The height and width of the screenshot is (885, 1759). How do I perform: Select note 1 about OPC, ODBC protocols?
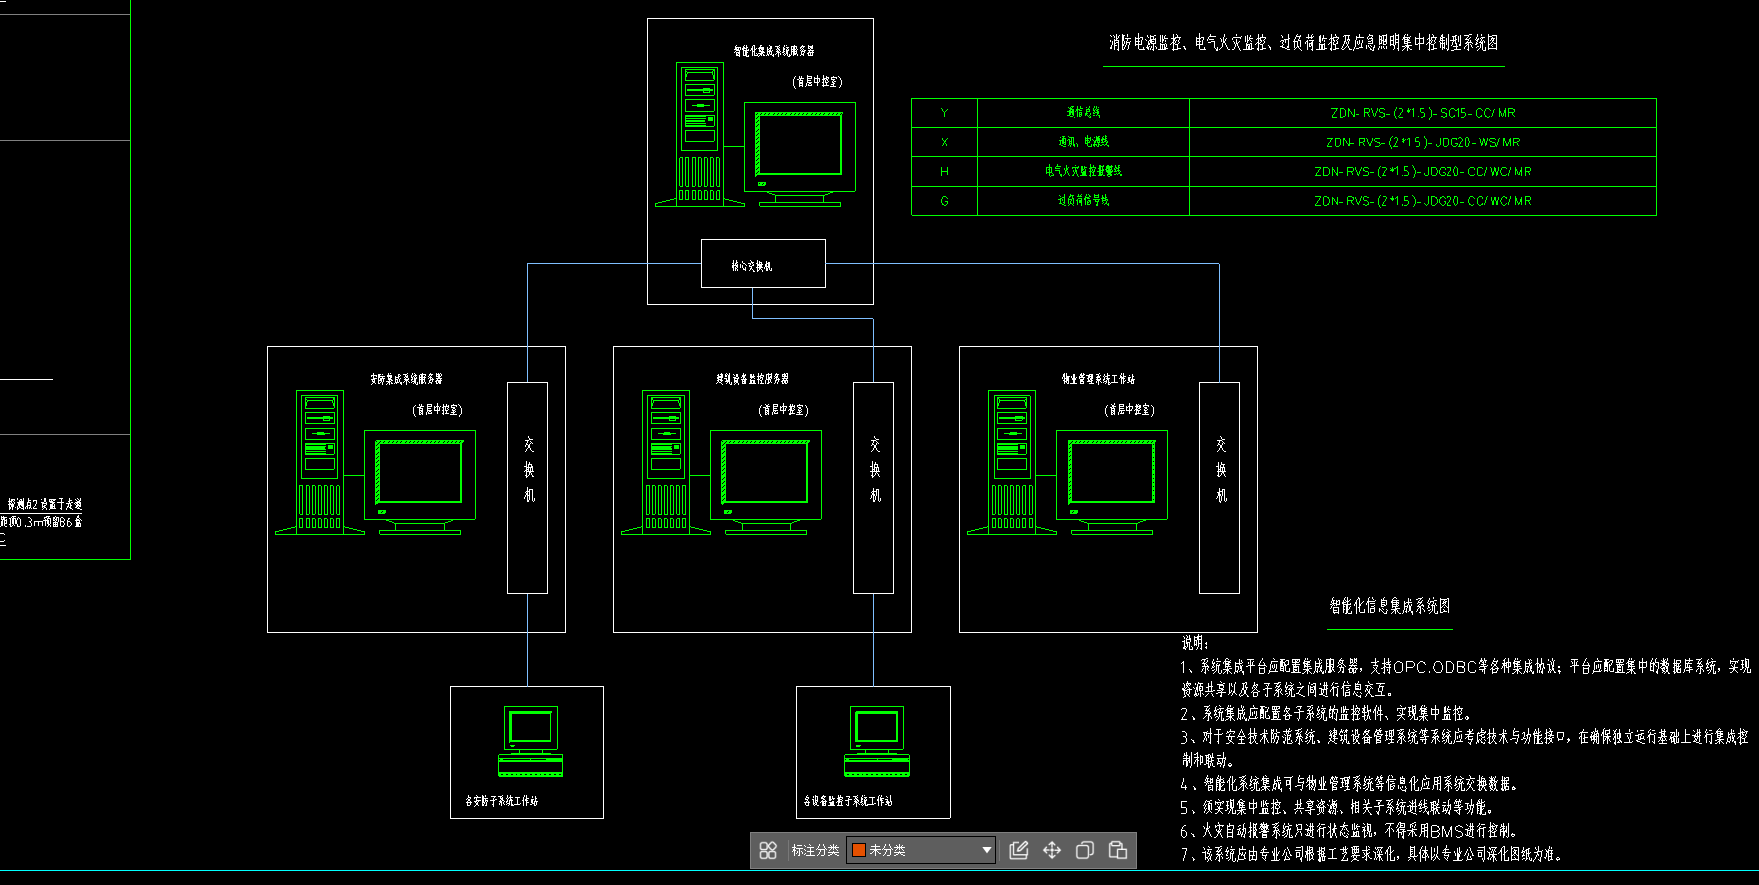(1466, 677)
